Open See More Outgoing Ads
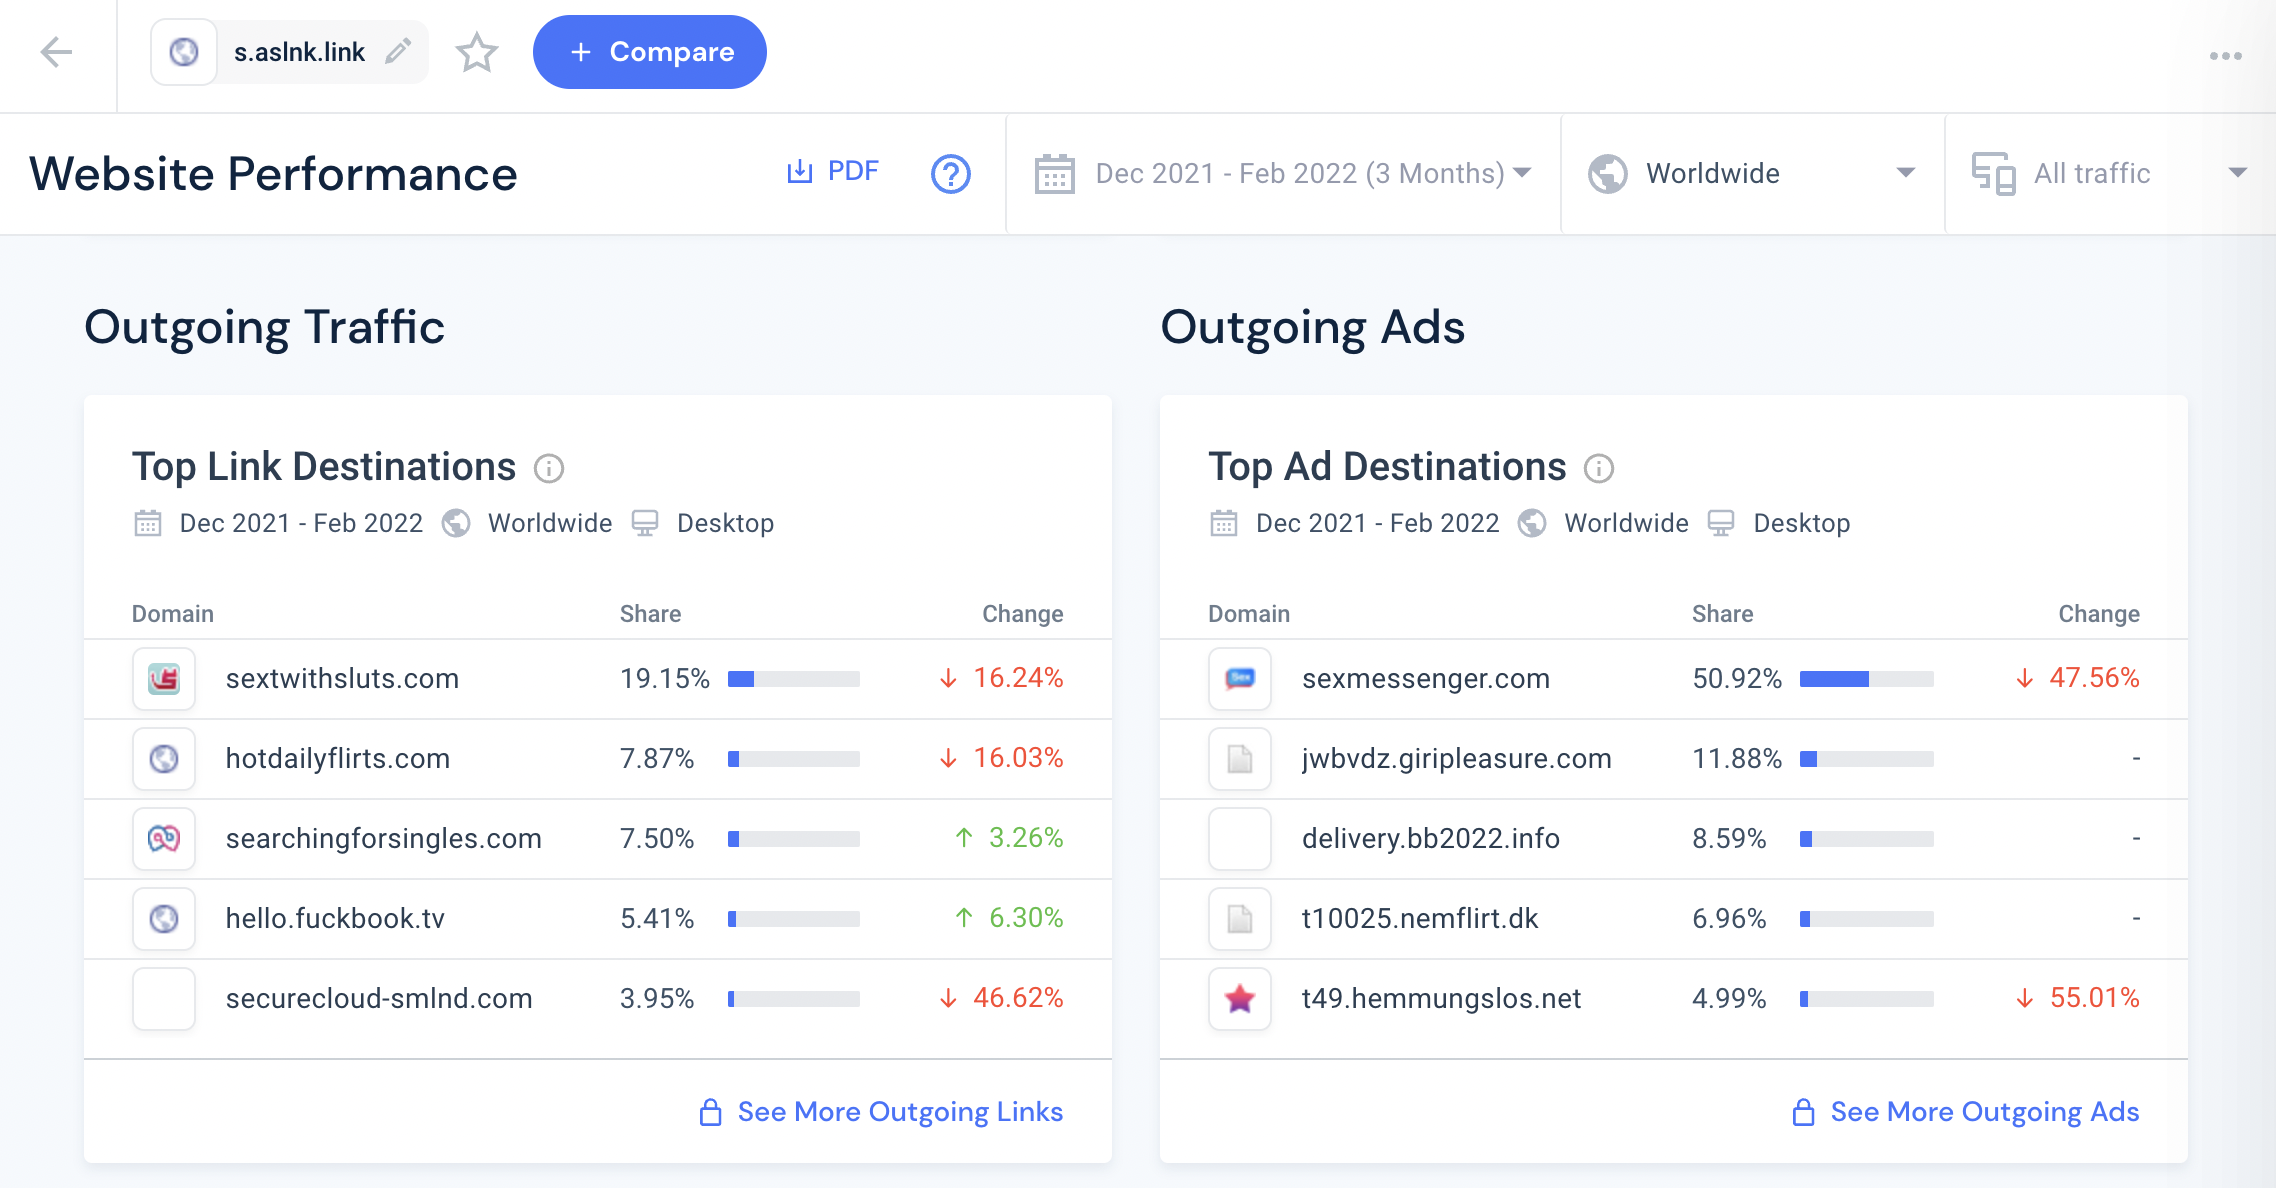 click(x=1965, y=1112)
